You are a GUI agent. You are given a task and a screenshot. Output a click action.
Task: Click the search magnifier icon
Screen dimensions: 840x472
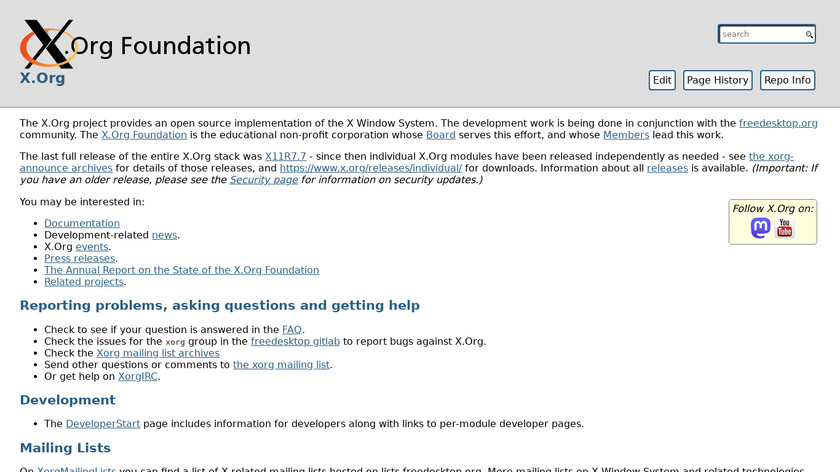point(809,34)
